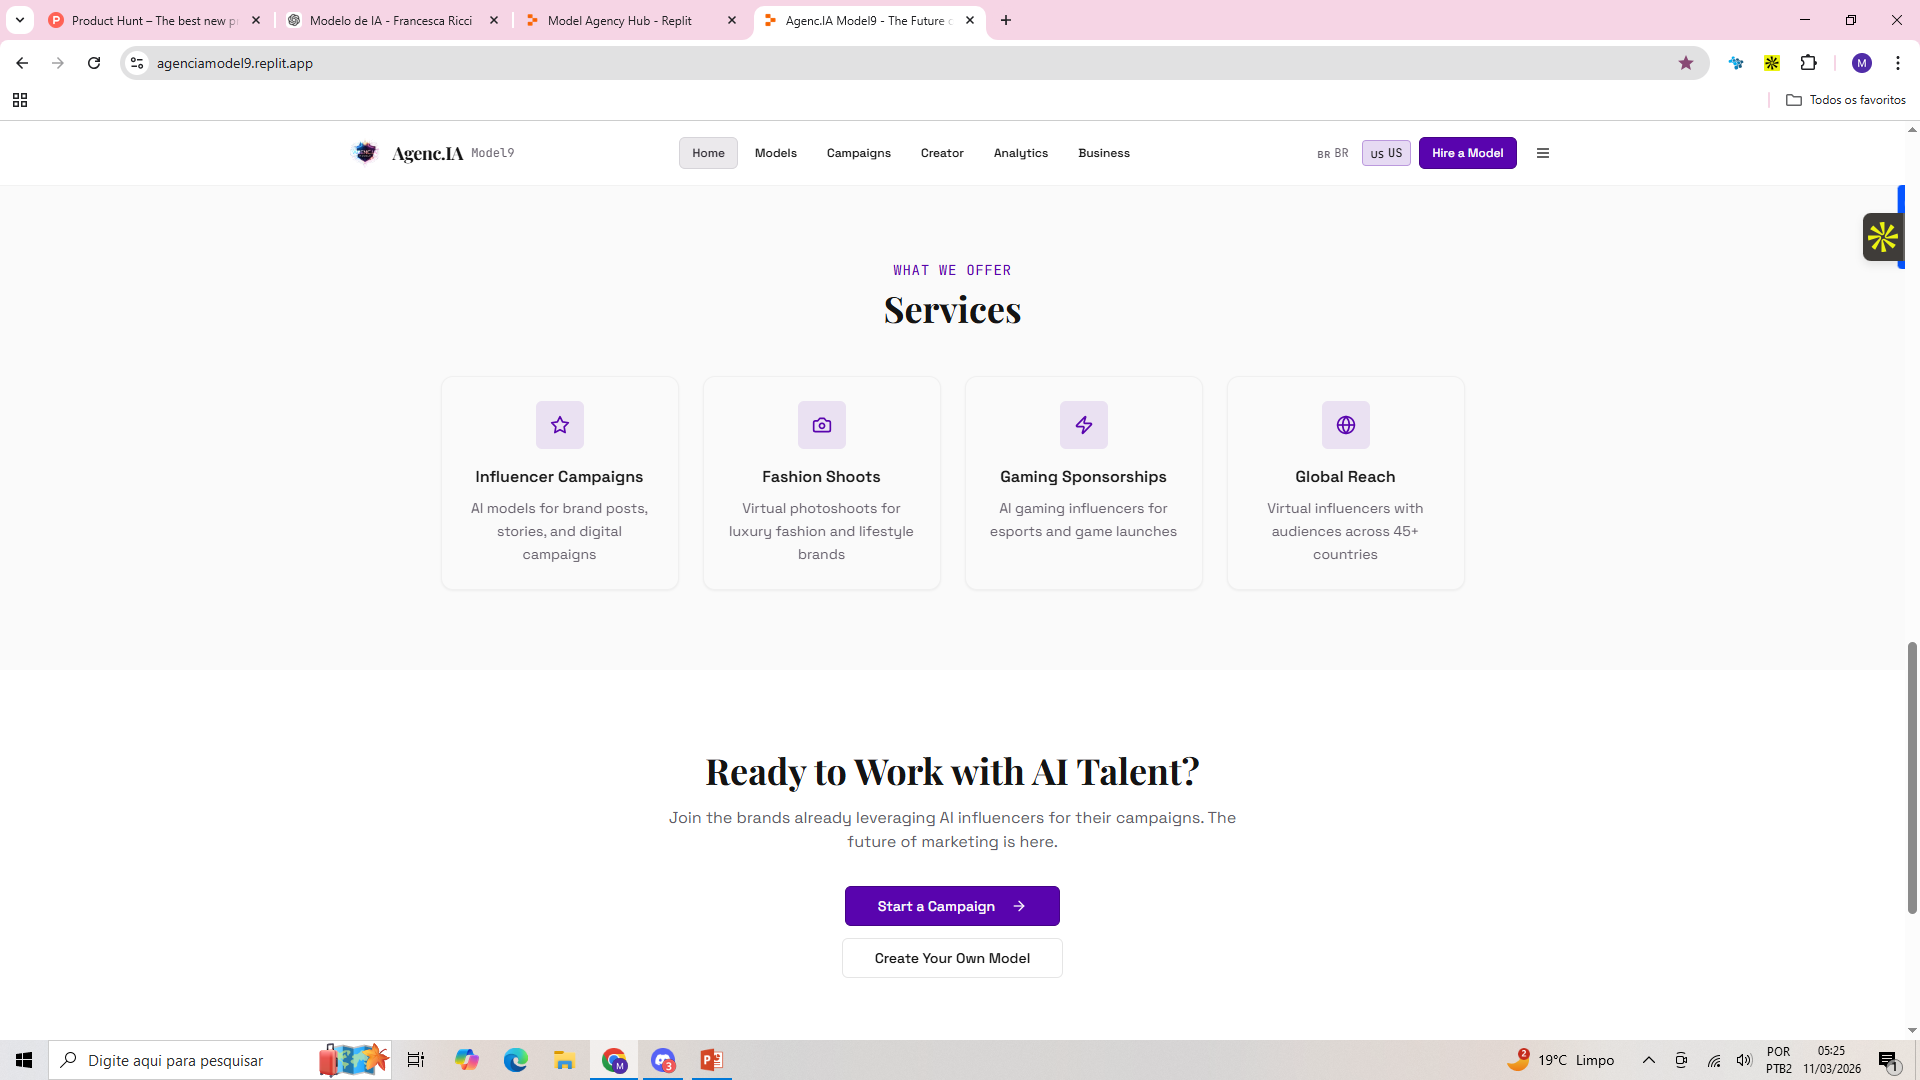This screenshot has width=1920, height=1080.
Task: Bookmark page with the star icon
Action: [x=1686, y=63]
